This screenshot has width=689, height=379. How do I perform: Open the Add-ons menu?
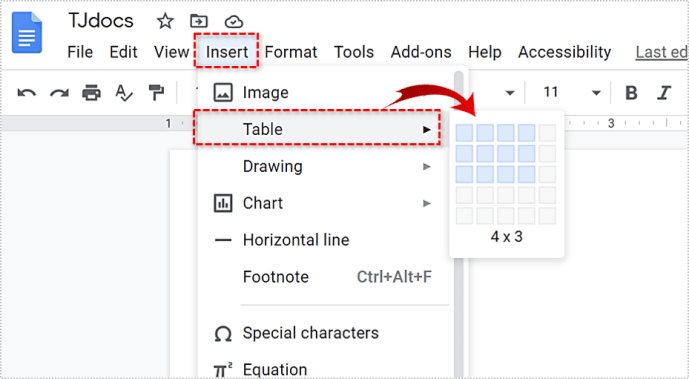pyautogui.click(x=421, y=52)
